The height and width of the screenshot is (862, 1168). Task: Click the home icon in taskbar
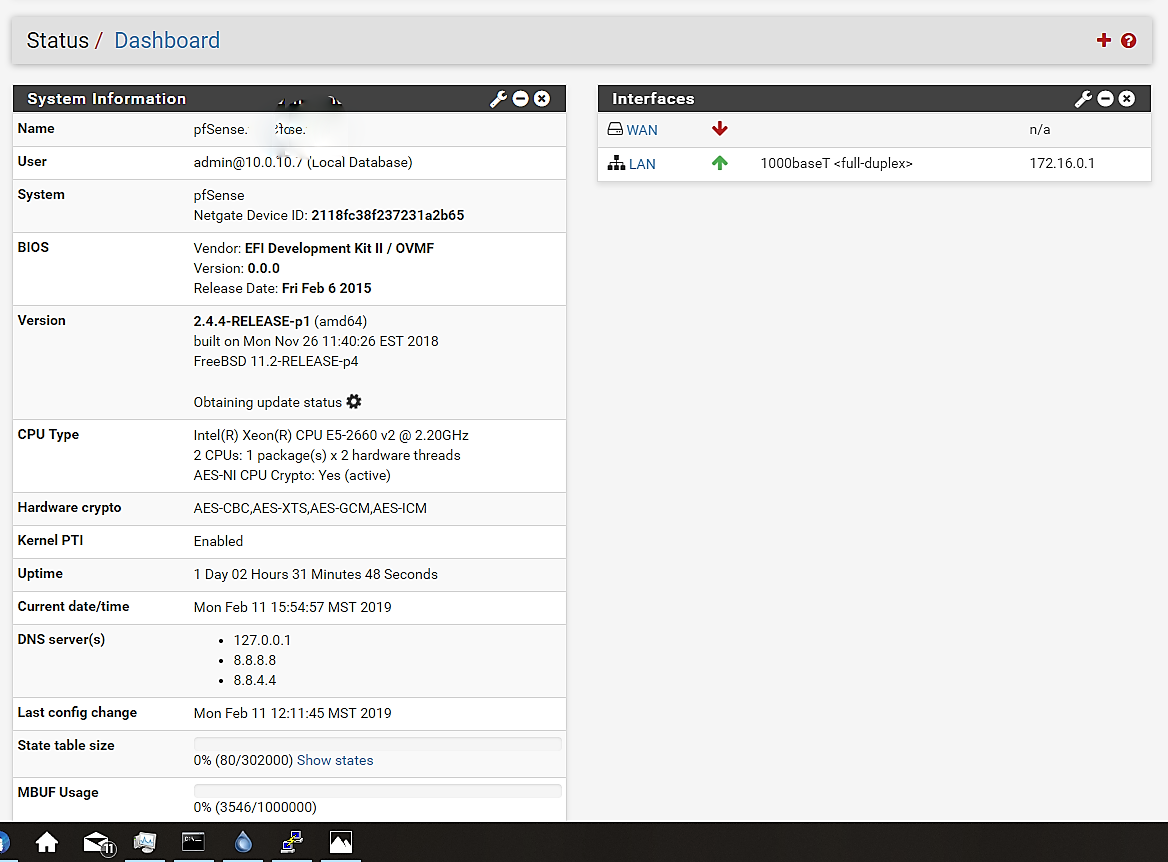tap(47, 842)
